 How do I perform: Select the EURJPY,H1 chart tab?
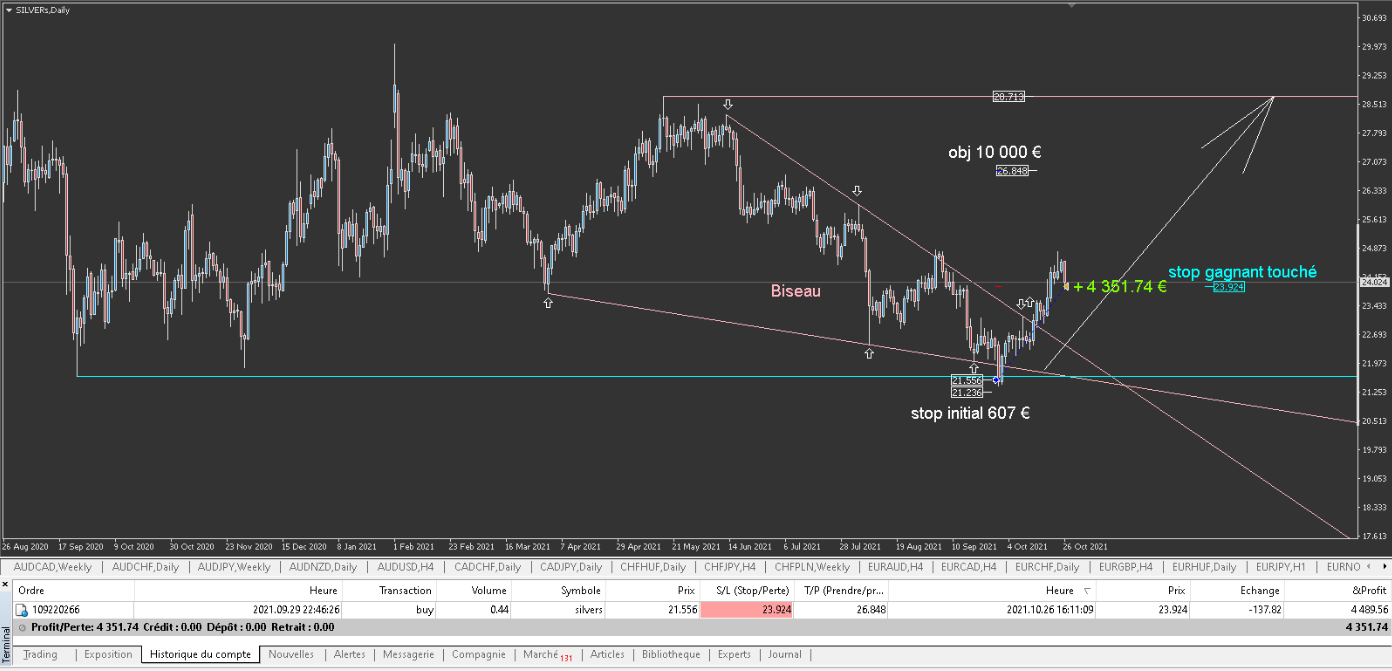click(1281, 567)
